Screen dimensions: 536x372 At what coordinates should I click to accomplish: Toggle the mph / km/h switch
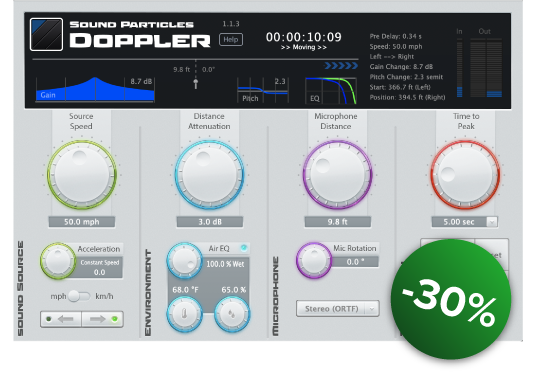pos(79,296)
